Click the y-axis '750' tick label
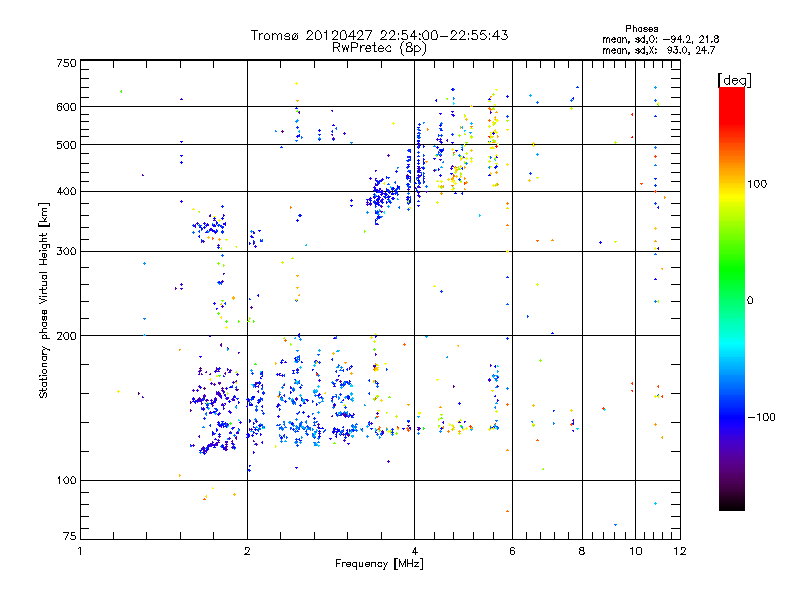 66,63
